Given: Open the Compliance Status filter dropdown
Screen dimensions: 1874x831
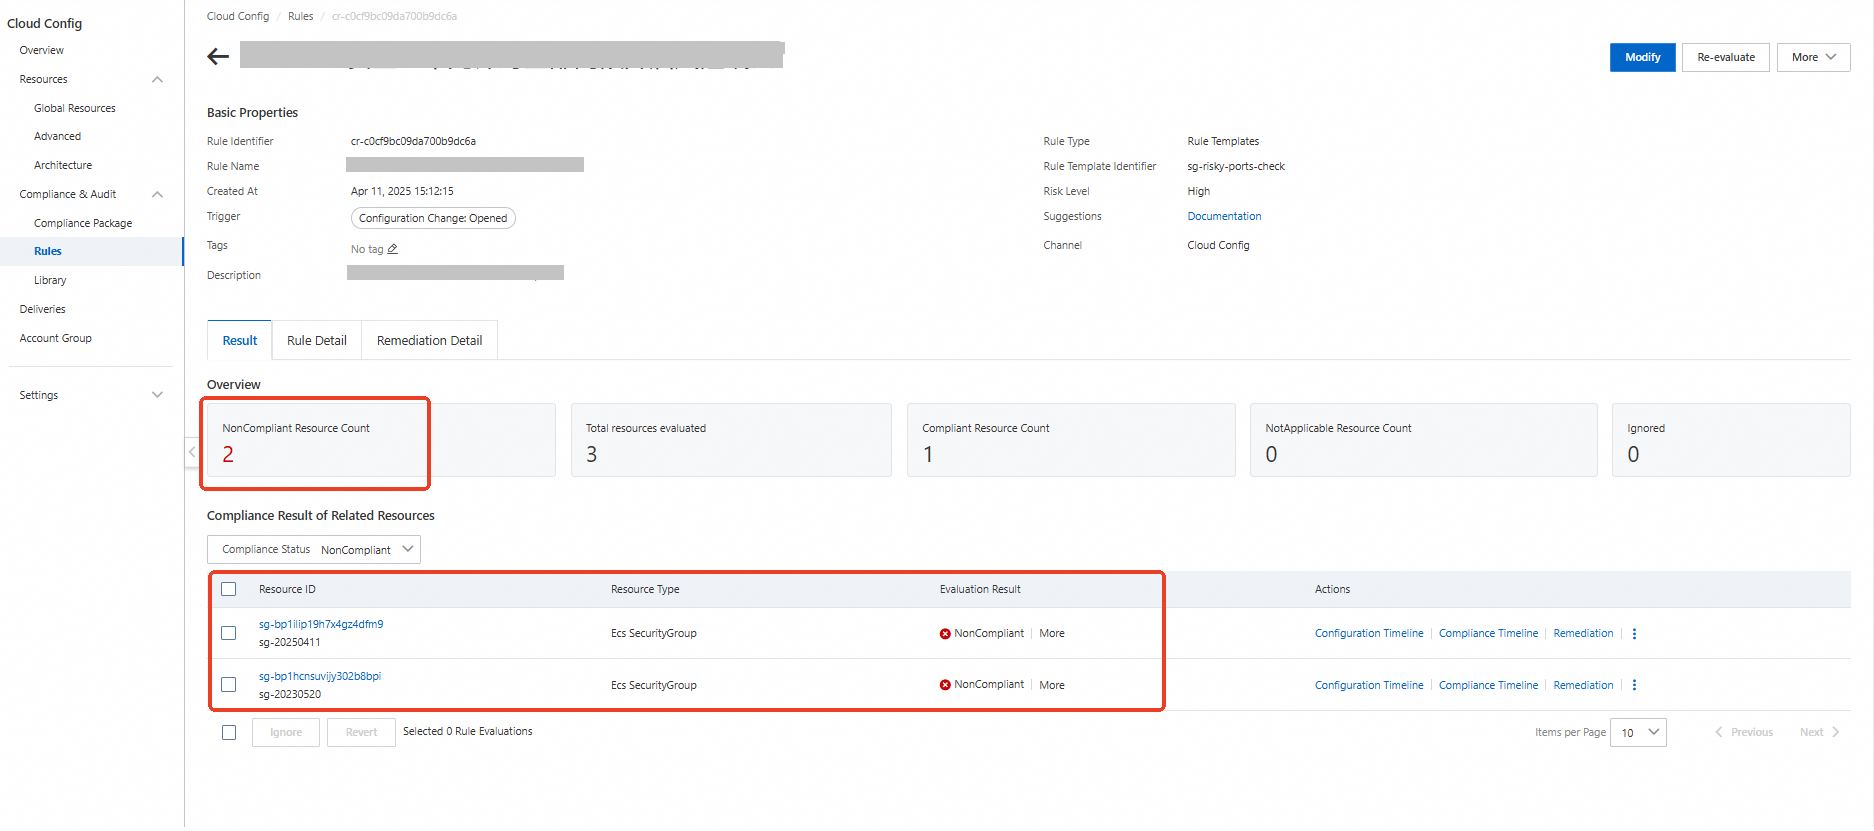Looking at the screenshot, I should point(314,549).
